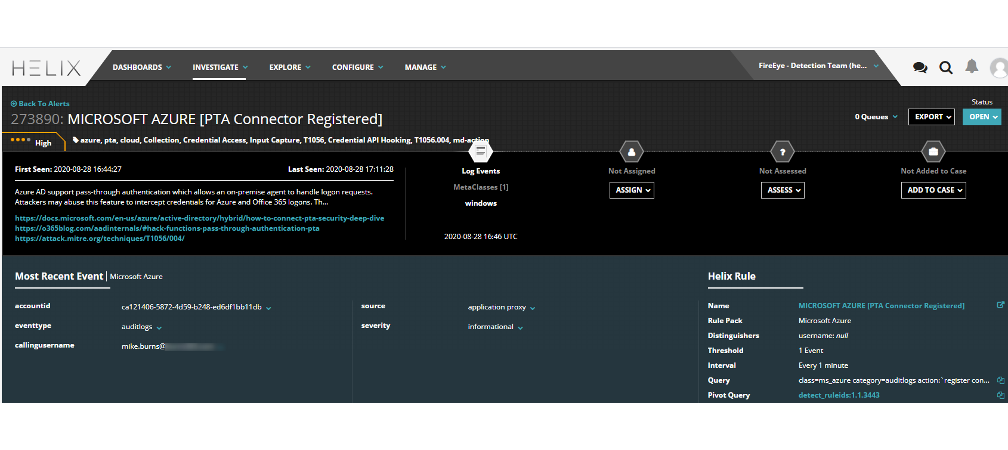Image resolution: width=1008 pixels, height=450 pixels.
Task: Click the Not Assigned person hexagon icon
Action: pos(631,152)
